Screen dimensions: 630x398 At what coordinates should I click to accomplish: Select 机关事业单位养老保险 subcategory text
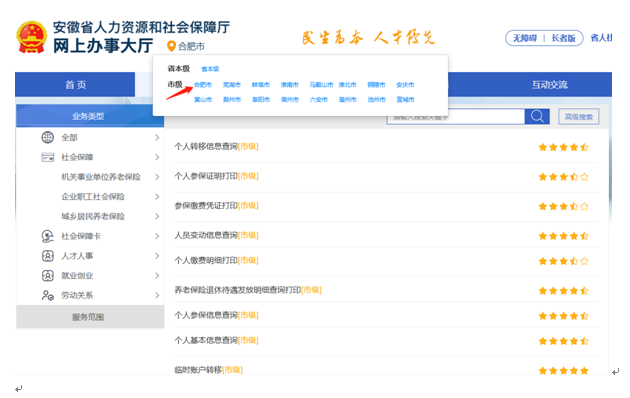point(101,177)
